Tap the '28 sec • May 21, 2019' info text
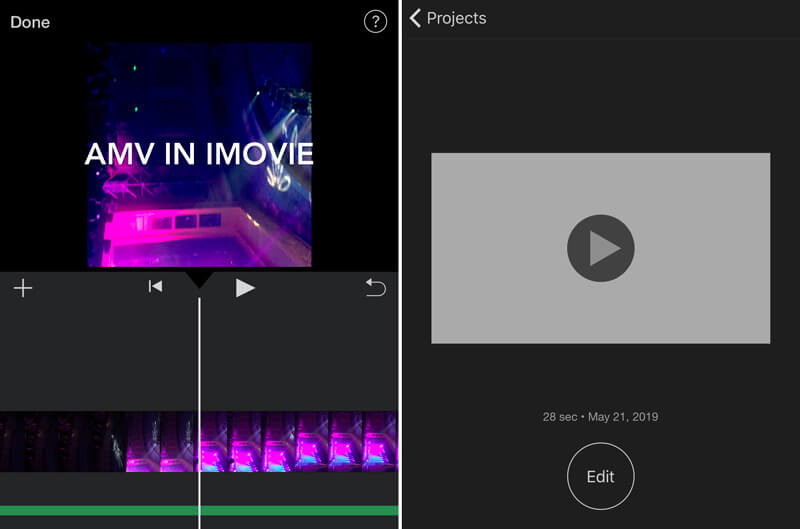This screenshot has width=800, height=529. click(600, 416)
